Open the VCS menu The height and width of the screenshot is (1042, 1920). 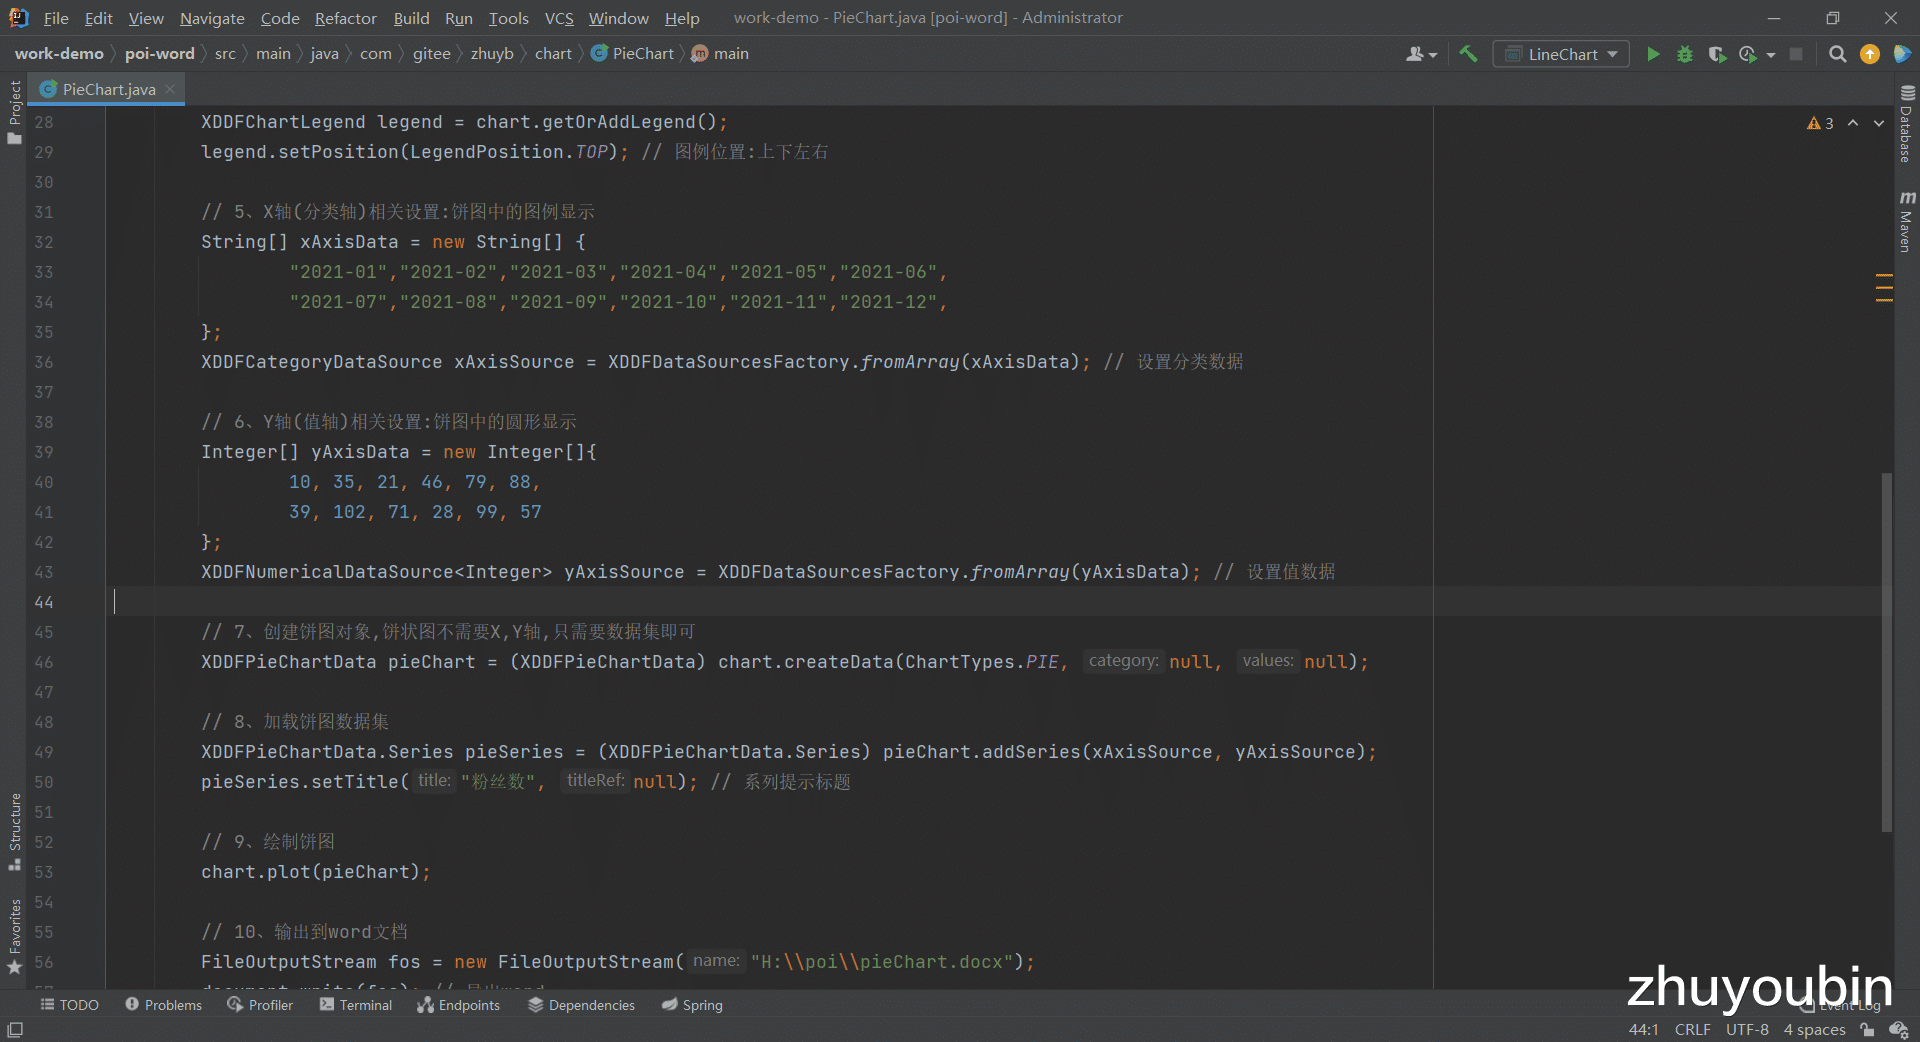[x=559, y=18]
